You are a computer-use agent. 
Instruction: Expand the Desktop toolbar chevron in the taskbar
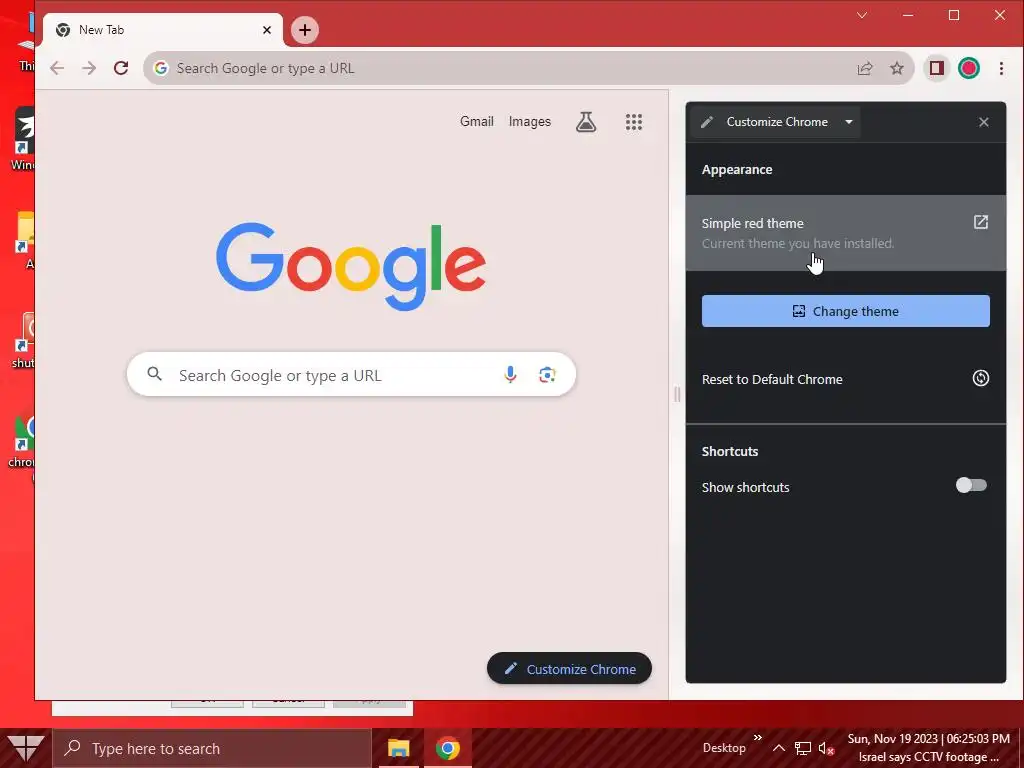758,738
